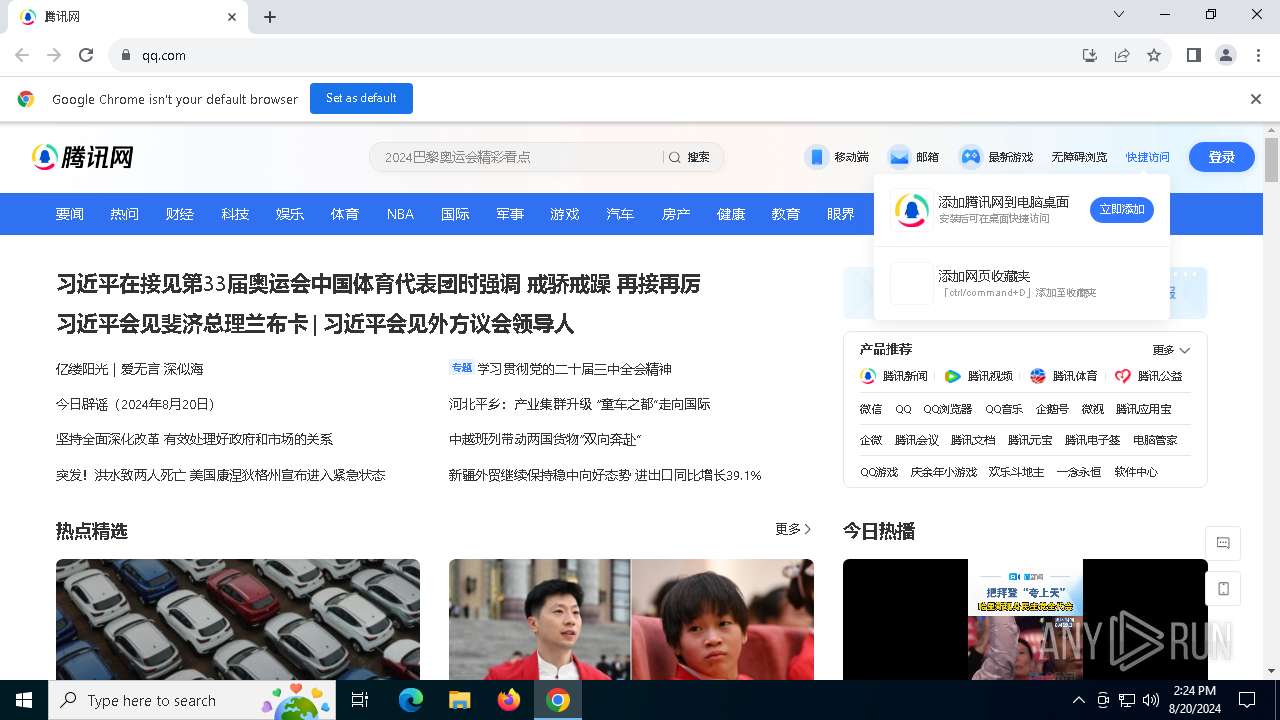
Task: Show hidden system tray icons
Action: click(x=1078, y=700)
